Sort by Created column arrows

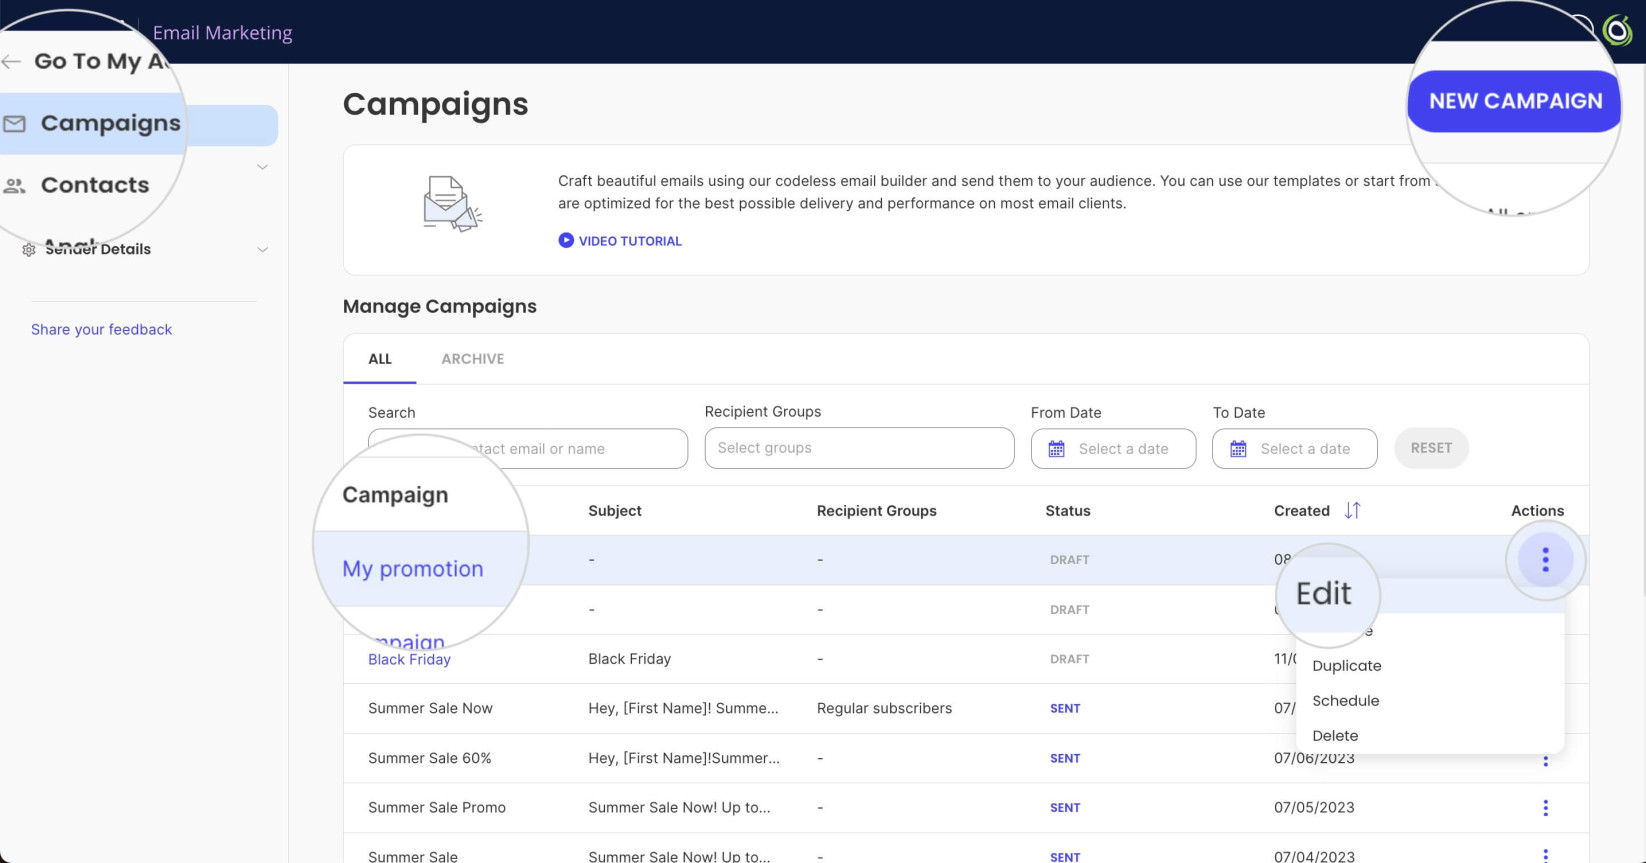tap(1352, 510)
